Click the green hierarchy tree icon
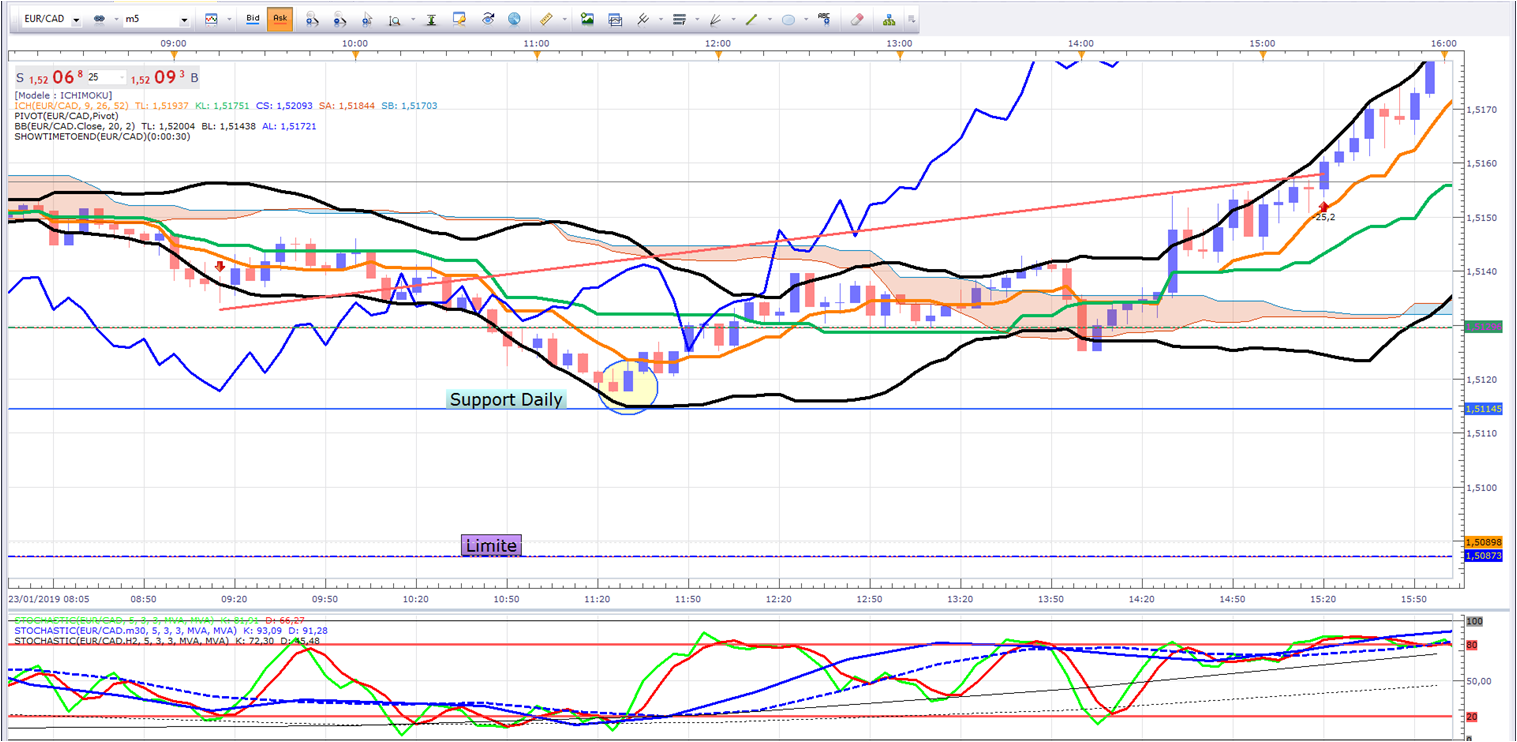Screen dimensions: 1517x742 [888, 19]
